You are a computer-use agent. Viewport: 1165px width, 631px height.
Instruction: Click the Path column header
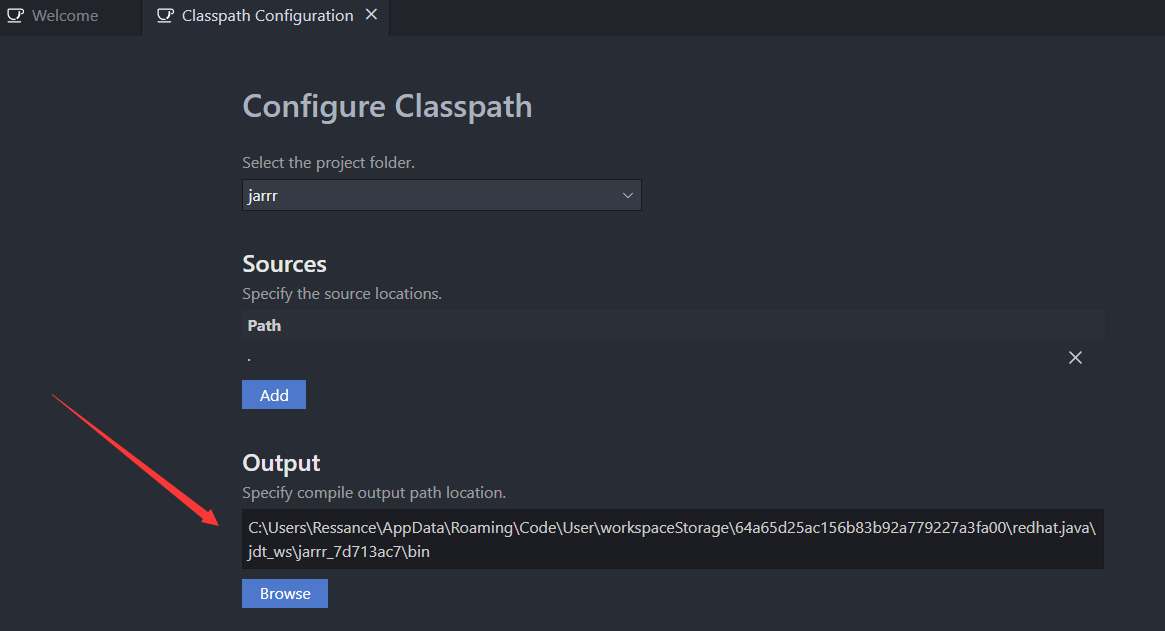tap(263, 325)
